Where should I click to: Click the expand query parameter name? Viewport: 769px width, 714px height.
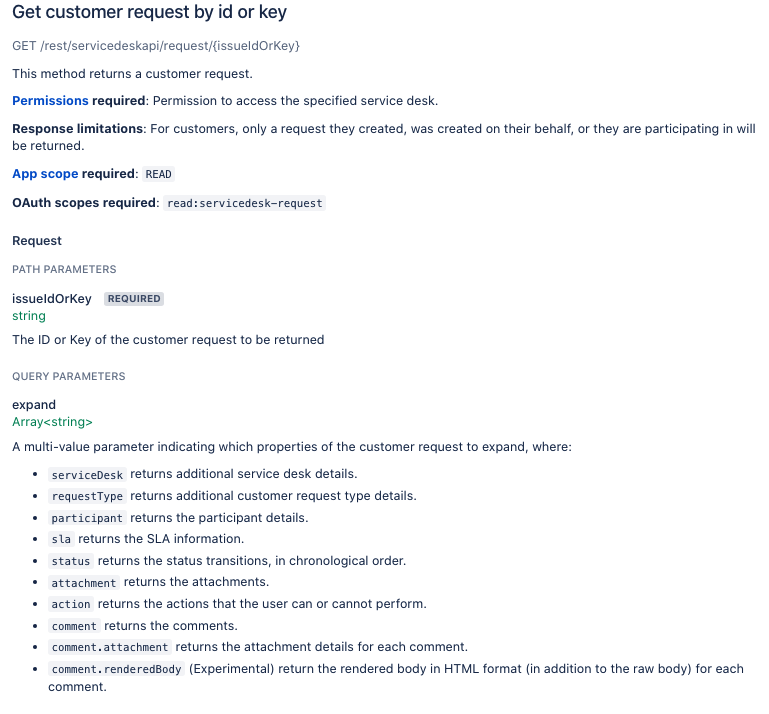34,405
